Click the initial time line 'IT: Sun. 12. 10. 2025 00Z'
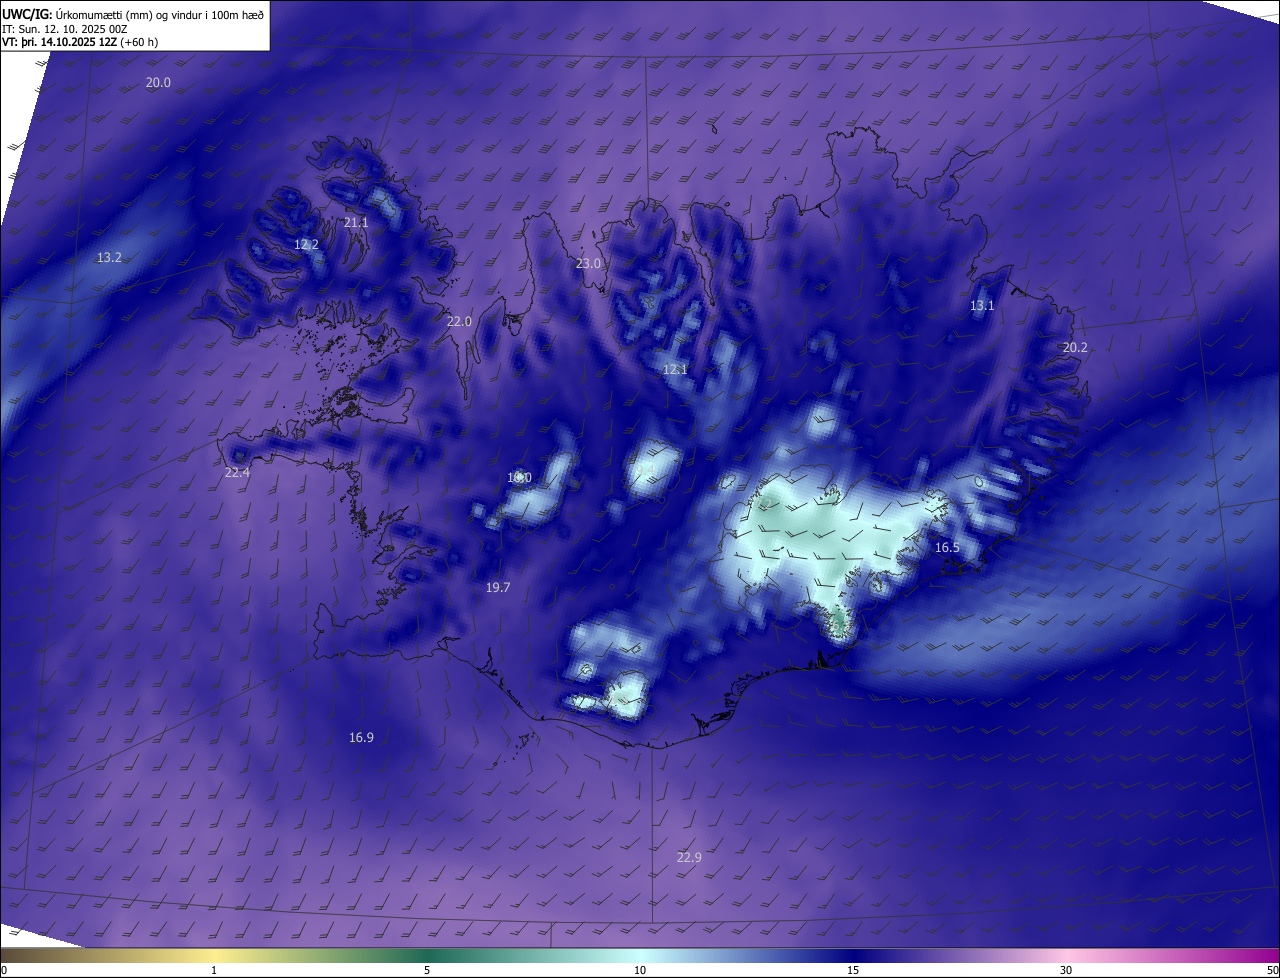Screen dimensions: 1280x978 pyautogui.click(x=64, y=29)
